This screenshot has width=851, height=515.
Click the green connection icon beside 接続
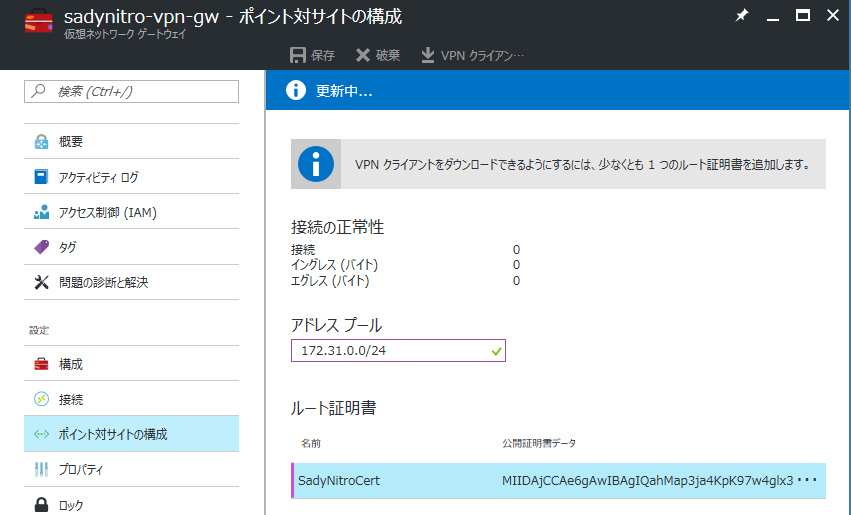pyautogui.click(x=41, y=399)
